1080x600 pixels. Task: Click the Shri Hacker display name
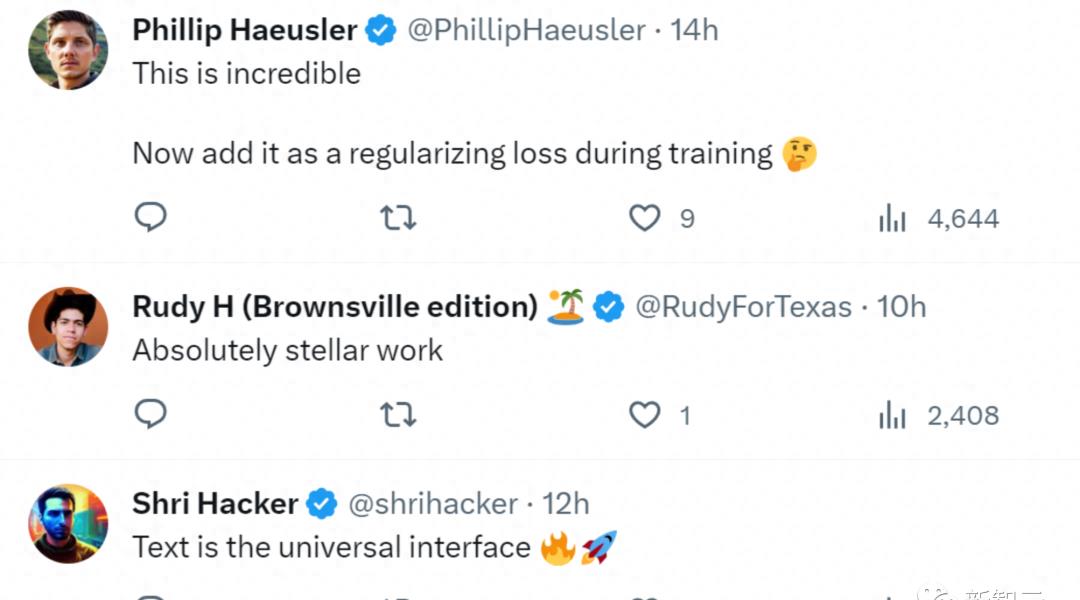[x=215, y=503]
